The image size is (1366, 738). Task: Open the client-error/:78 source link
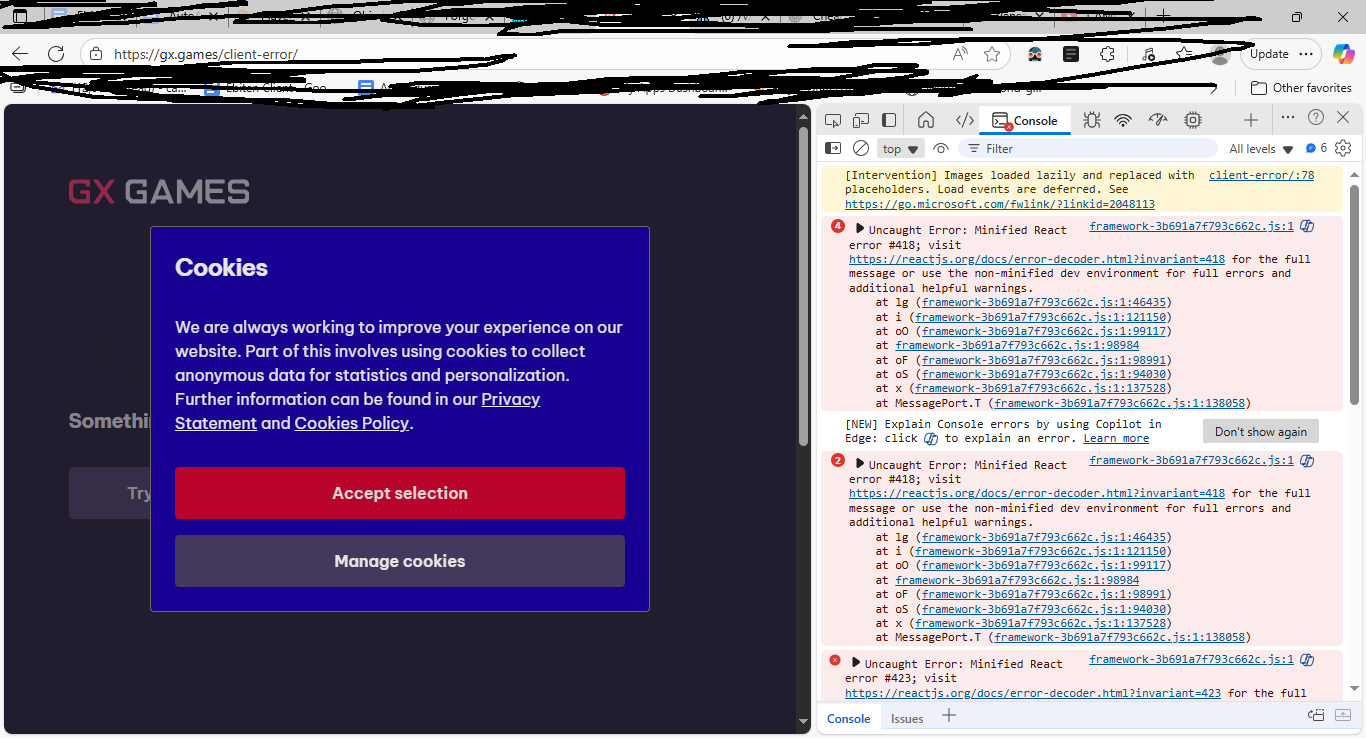click(1261, 175)
